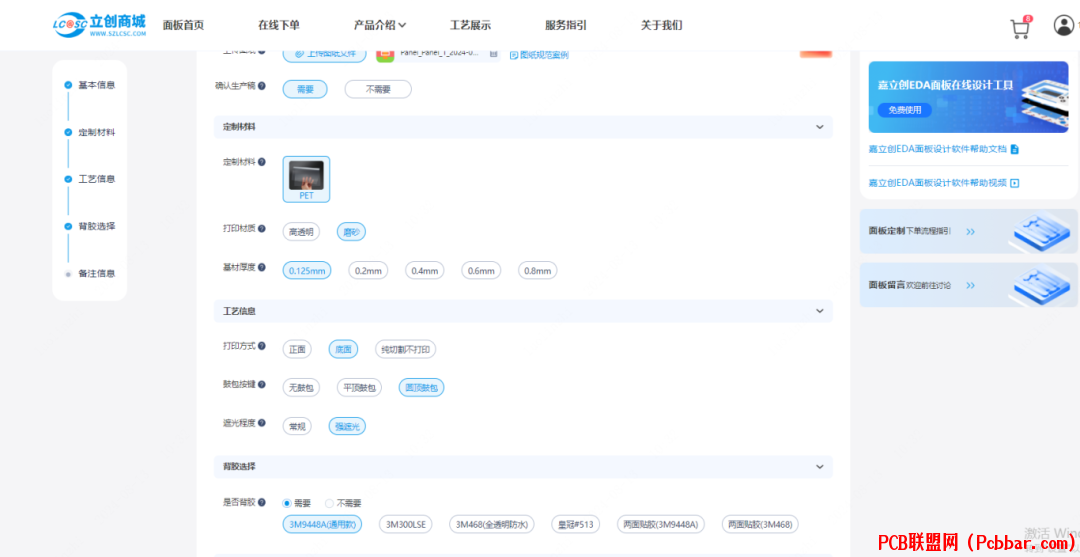Image resolution: width=1080 pixels, height=557 pixels.
Task: Click help icon beside 鼓包按键
Action: tap(262, 384)
